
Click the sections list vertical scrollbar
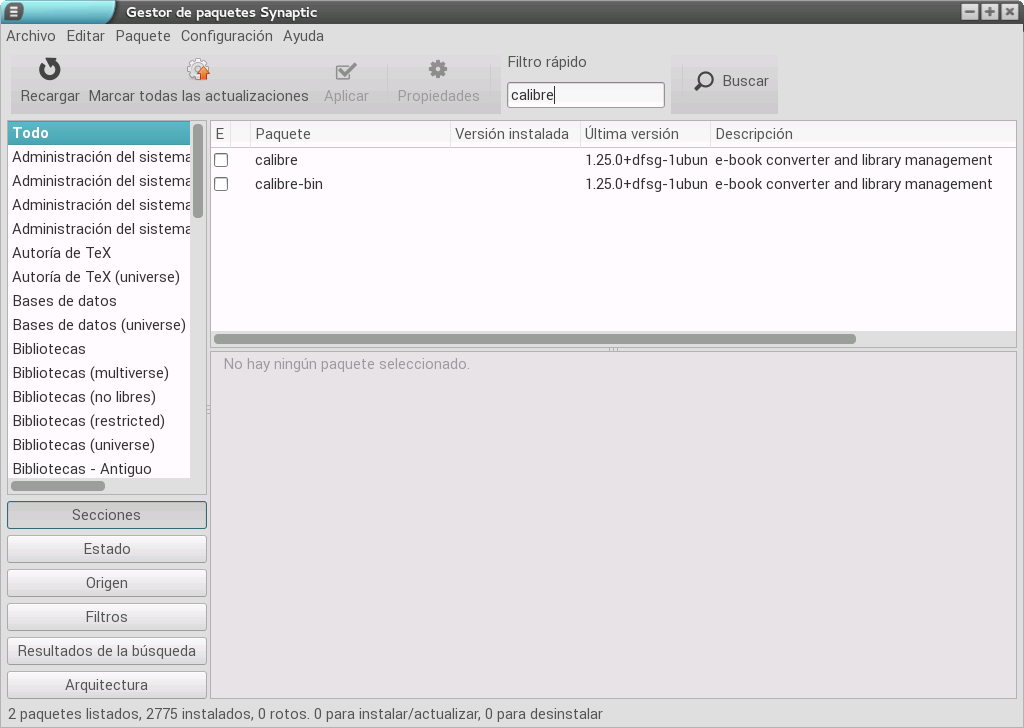click(x=198, y=170)
